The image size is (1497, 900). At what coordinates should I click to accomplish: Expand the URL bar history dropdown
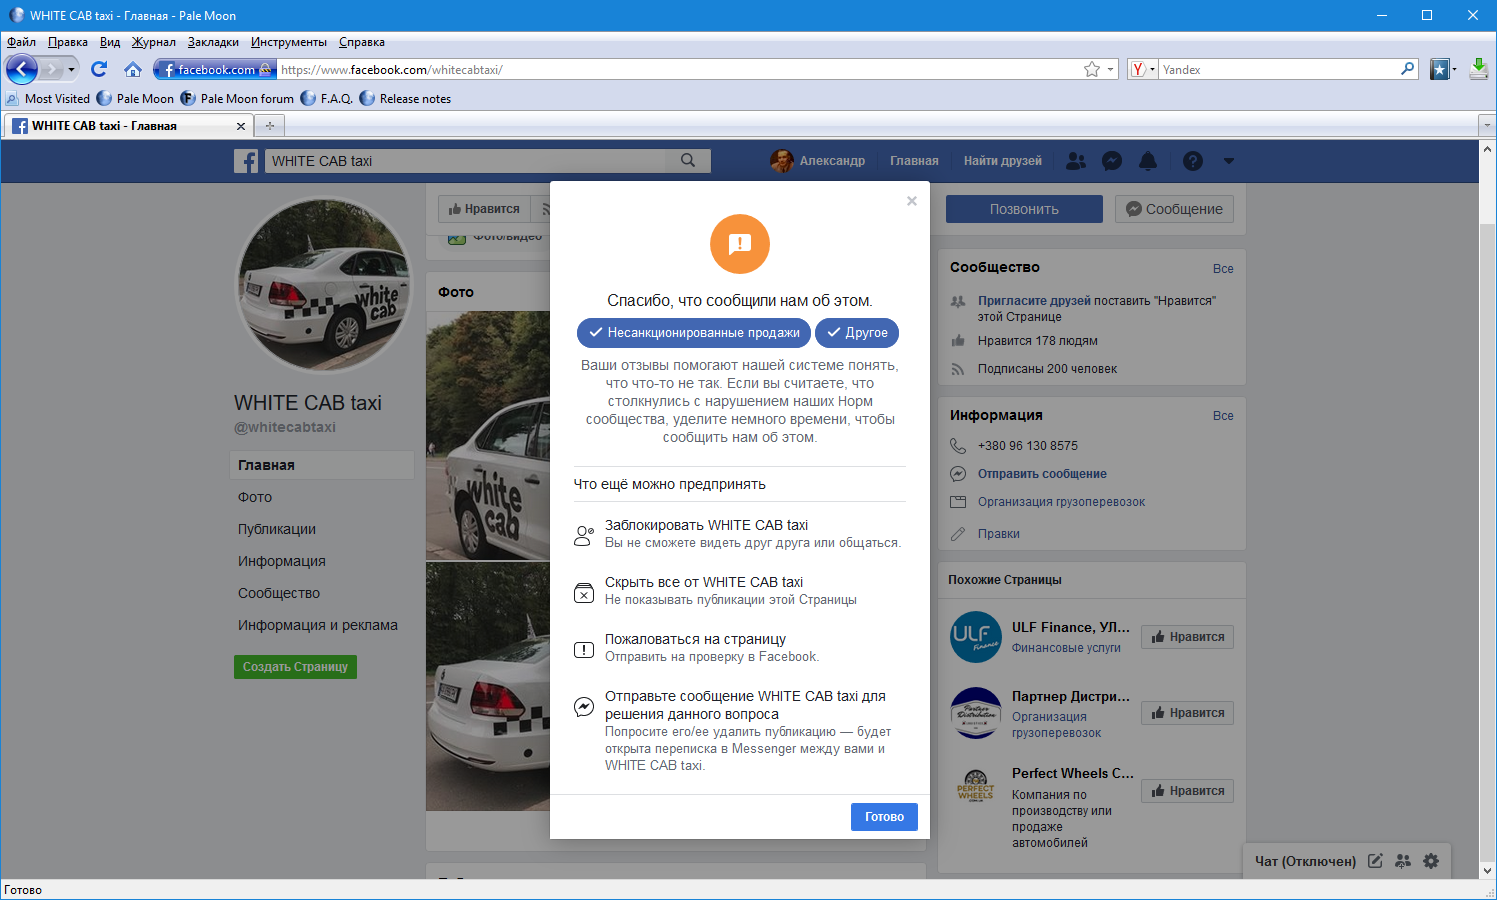pos(1110,70)
